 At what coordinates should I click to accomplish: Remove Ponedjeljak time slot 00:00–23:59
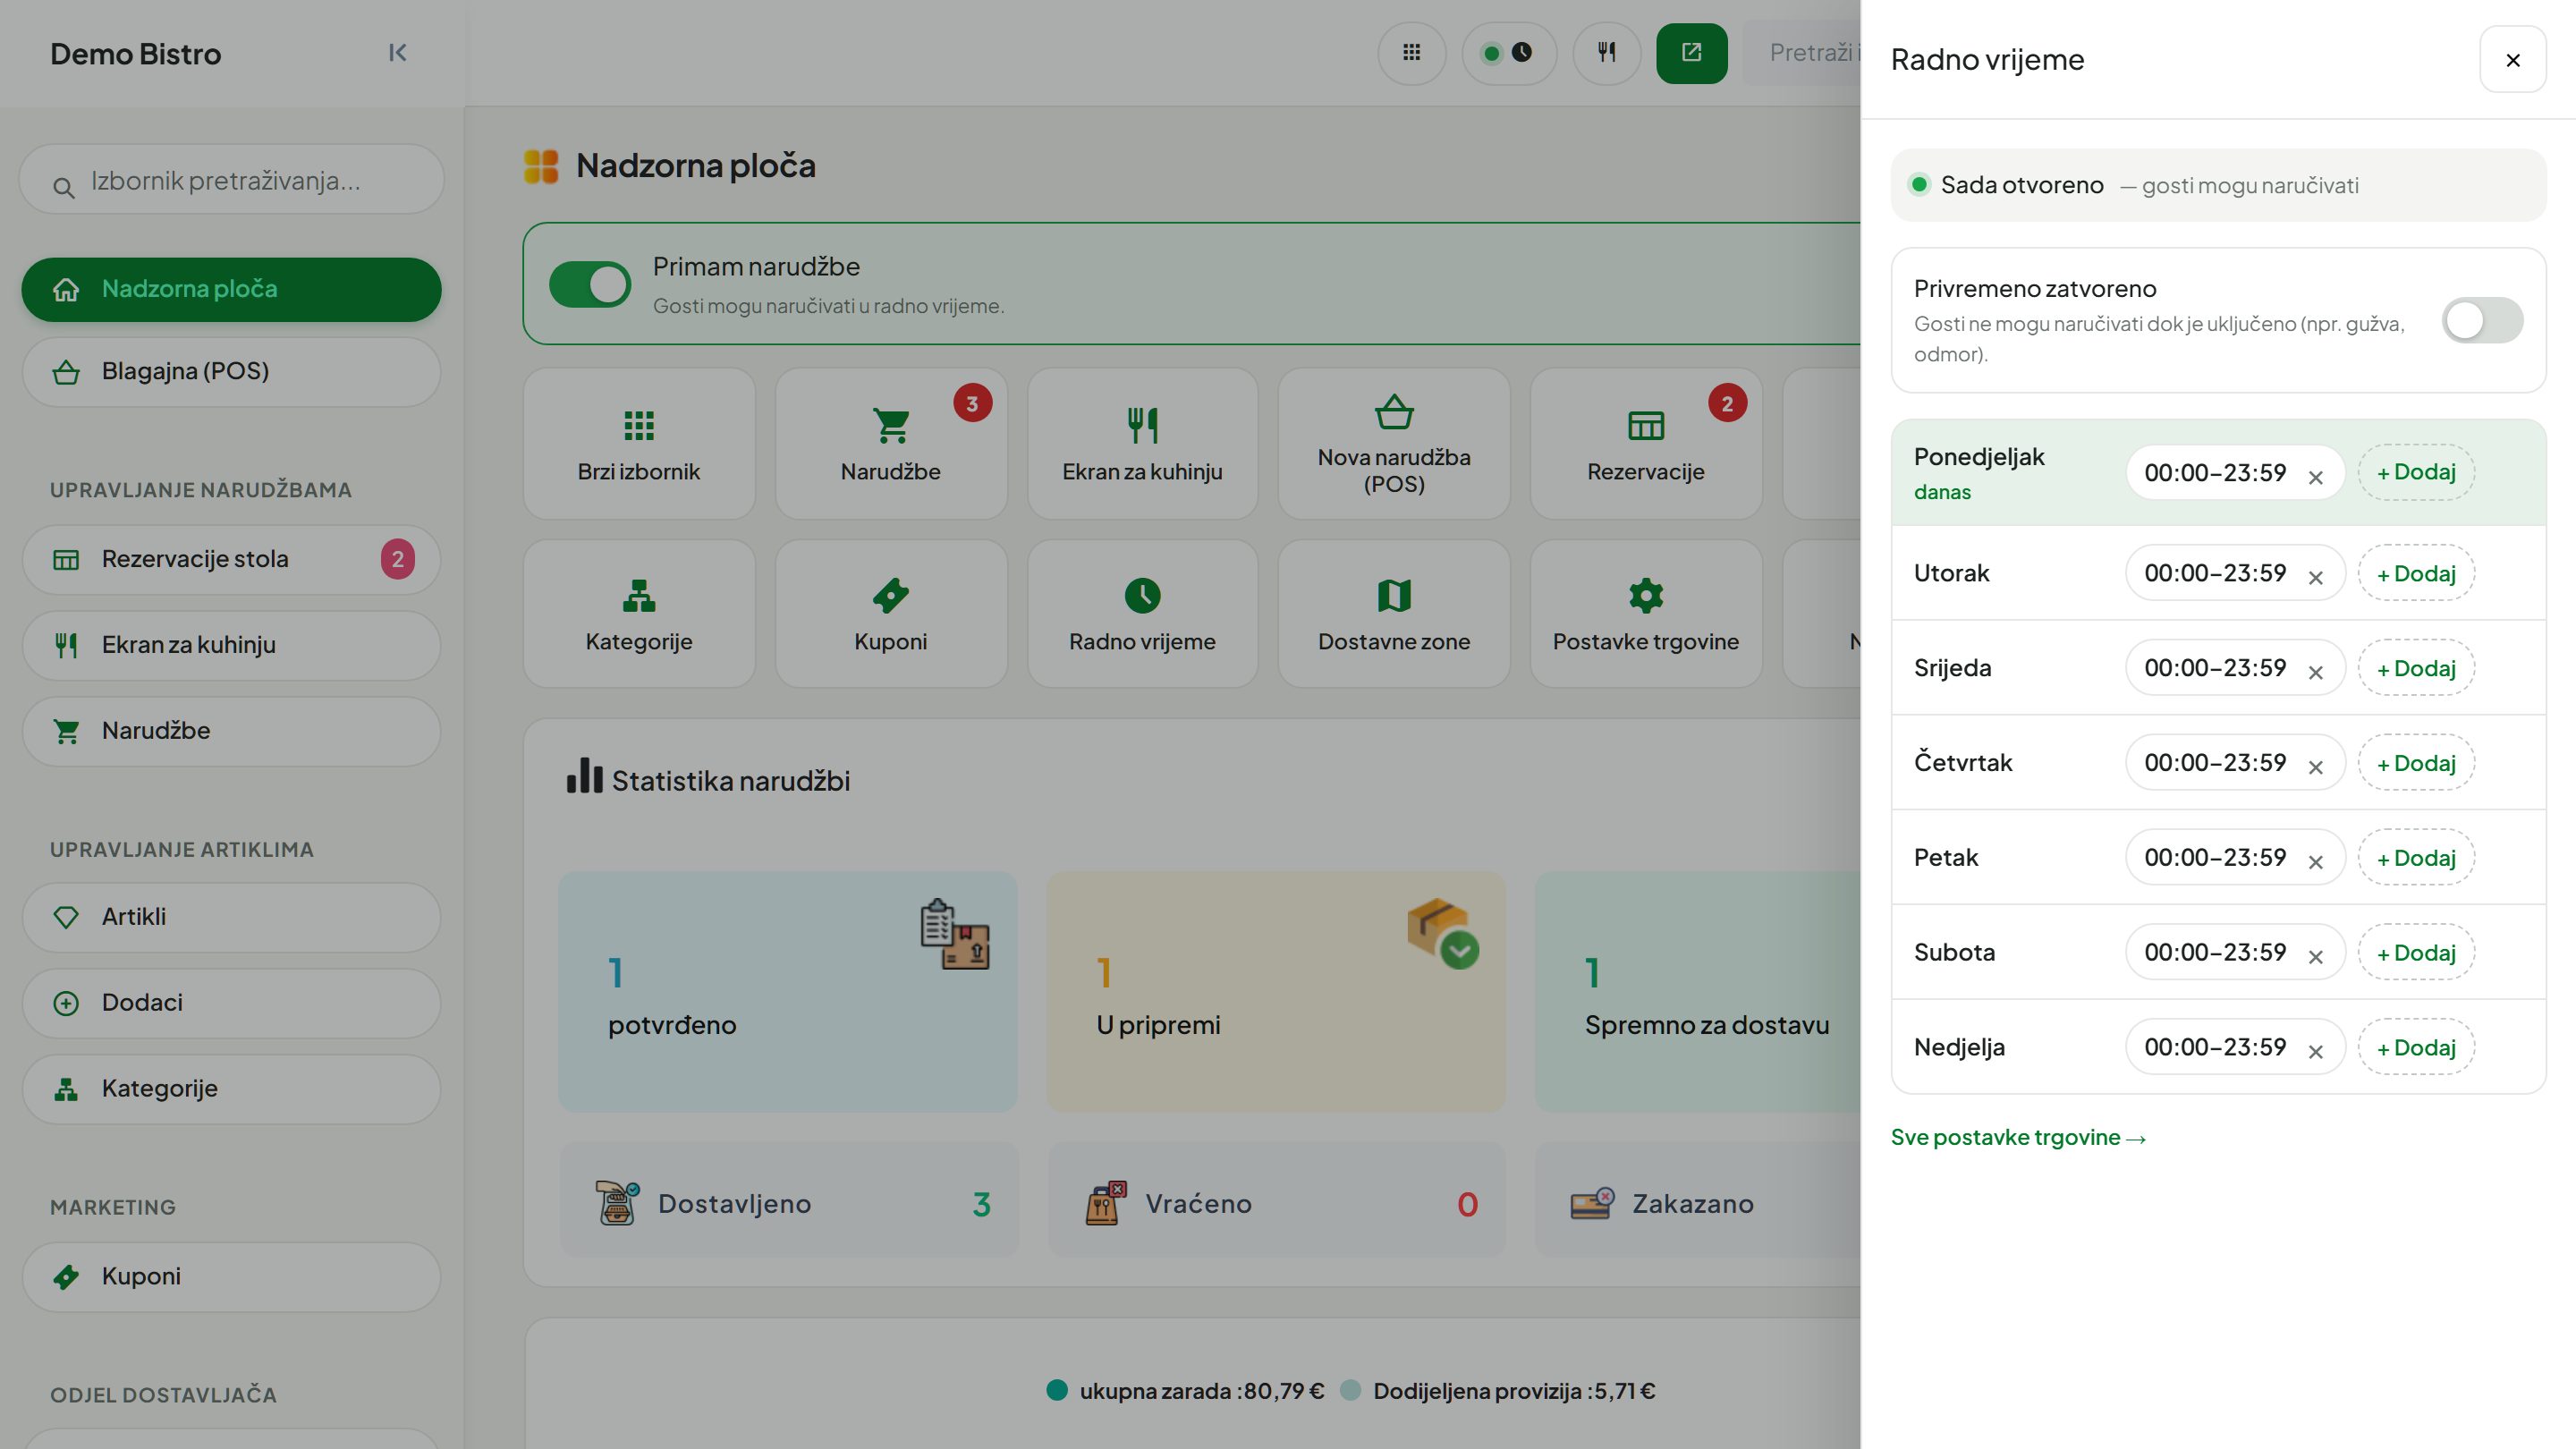[2315, 477]
